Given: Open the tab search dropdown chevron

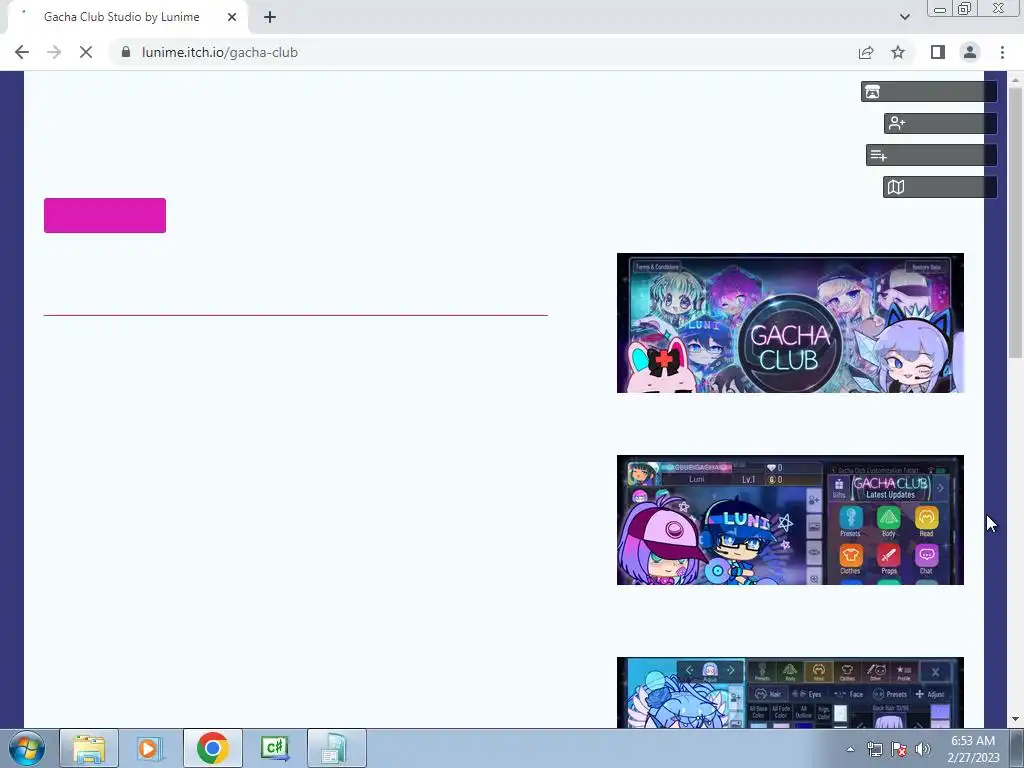Looking at the screenshot, I should point(904,17).
